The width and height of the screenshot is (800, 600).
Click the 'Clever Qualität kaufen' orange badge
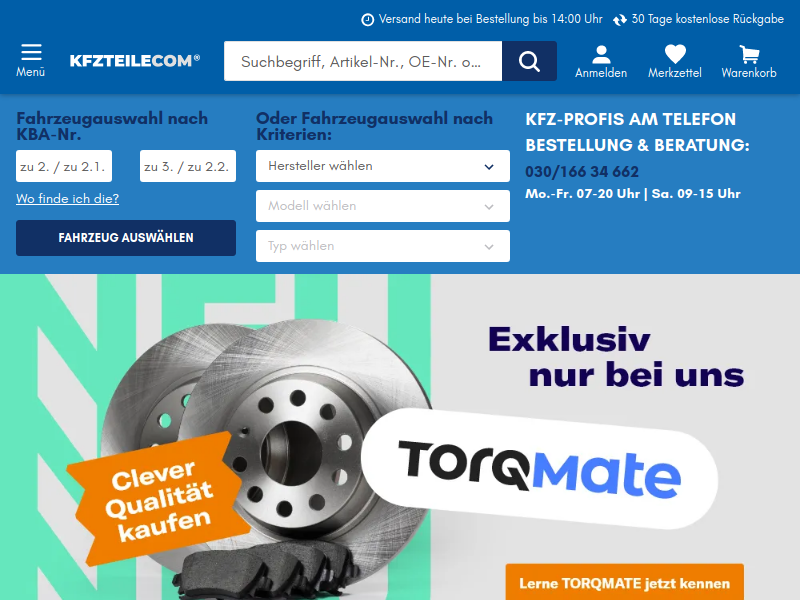(158, 498)
